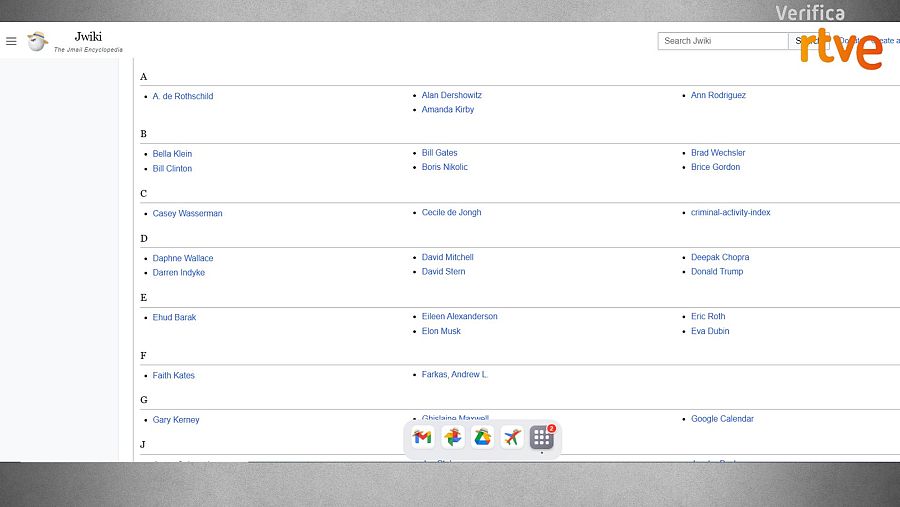Go to the Casey Wasserman page

[187, 213]
